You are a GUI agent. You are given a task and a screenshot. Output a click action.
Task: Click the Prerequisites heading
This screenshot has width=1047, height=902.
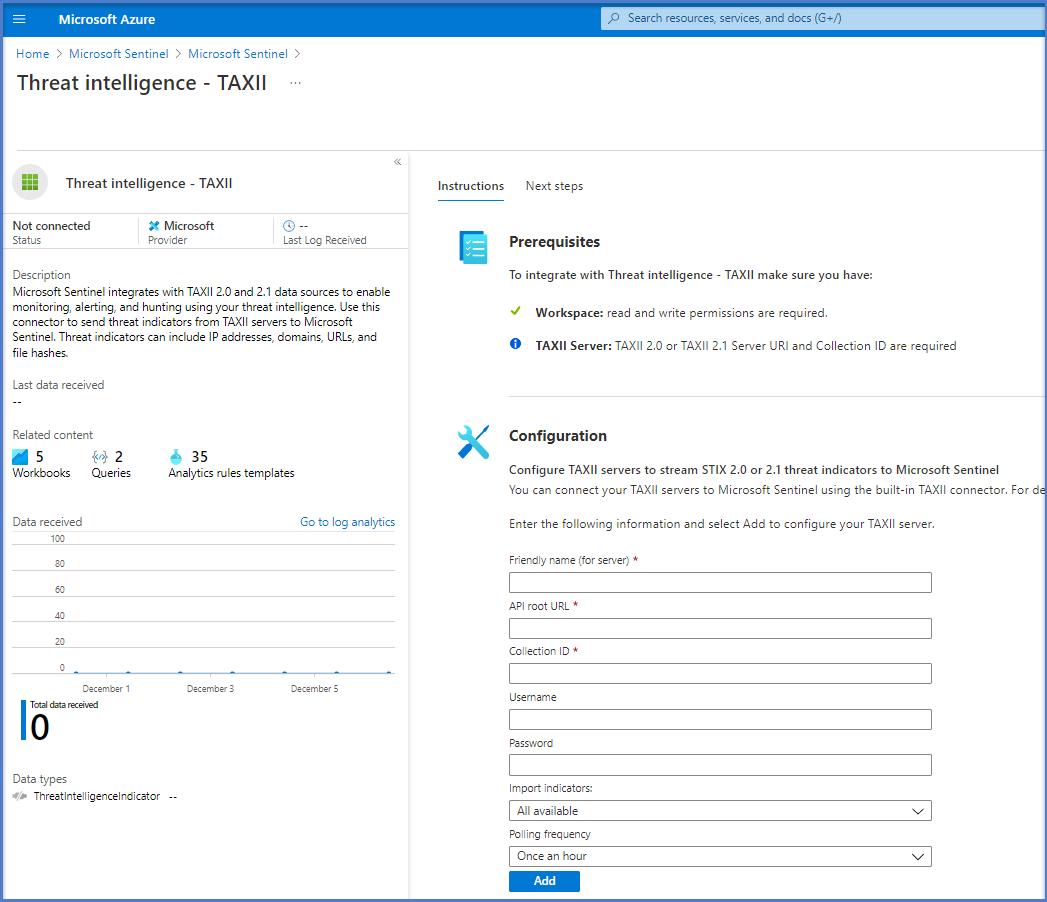click(554, 242)
